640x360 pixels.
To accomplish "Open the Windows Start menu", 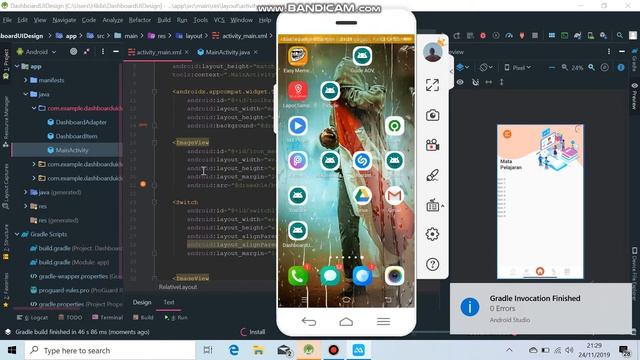I will coord(12,350).
